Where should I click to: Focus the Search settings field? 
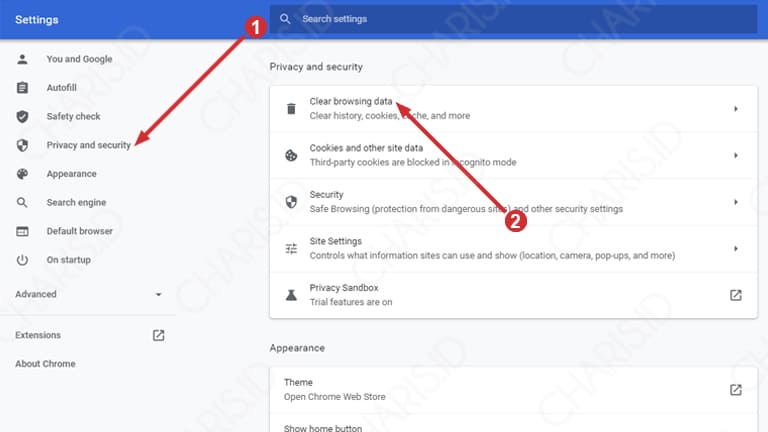pyautogui.click(x=513, y=19)
